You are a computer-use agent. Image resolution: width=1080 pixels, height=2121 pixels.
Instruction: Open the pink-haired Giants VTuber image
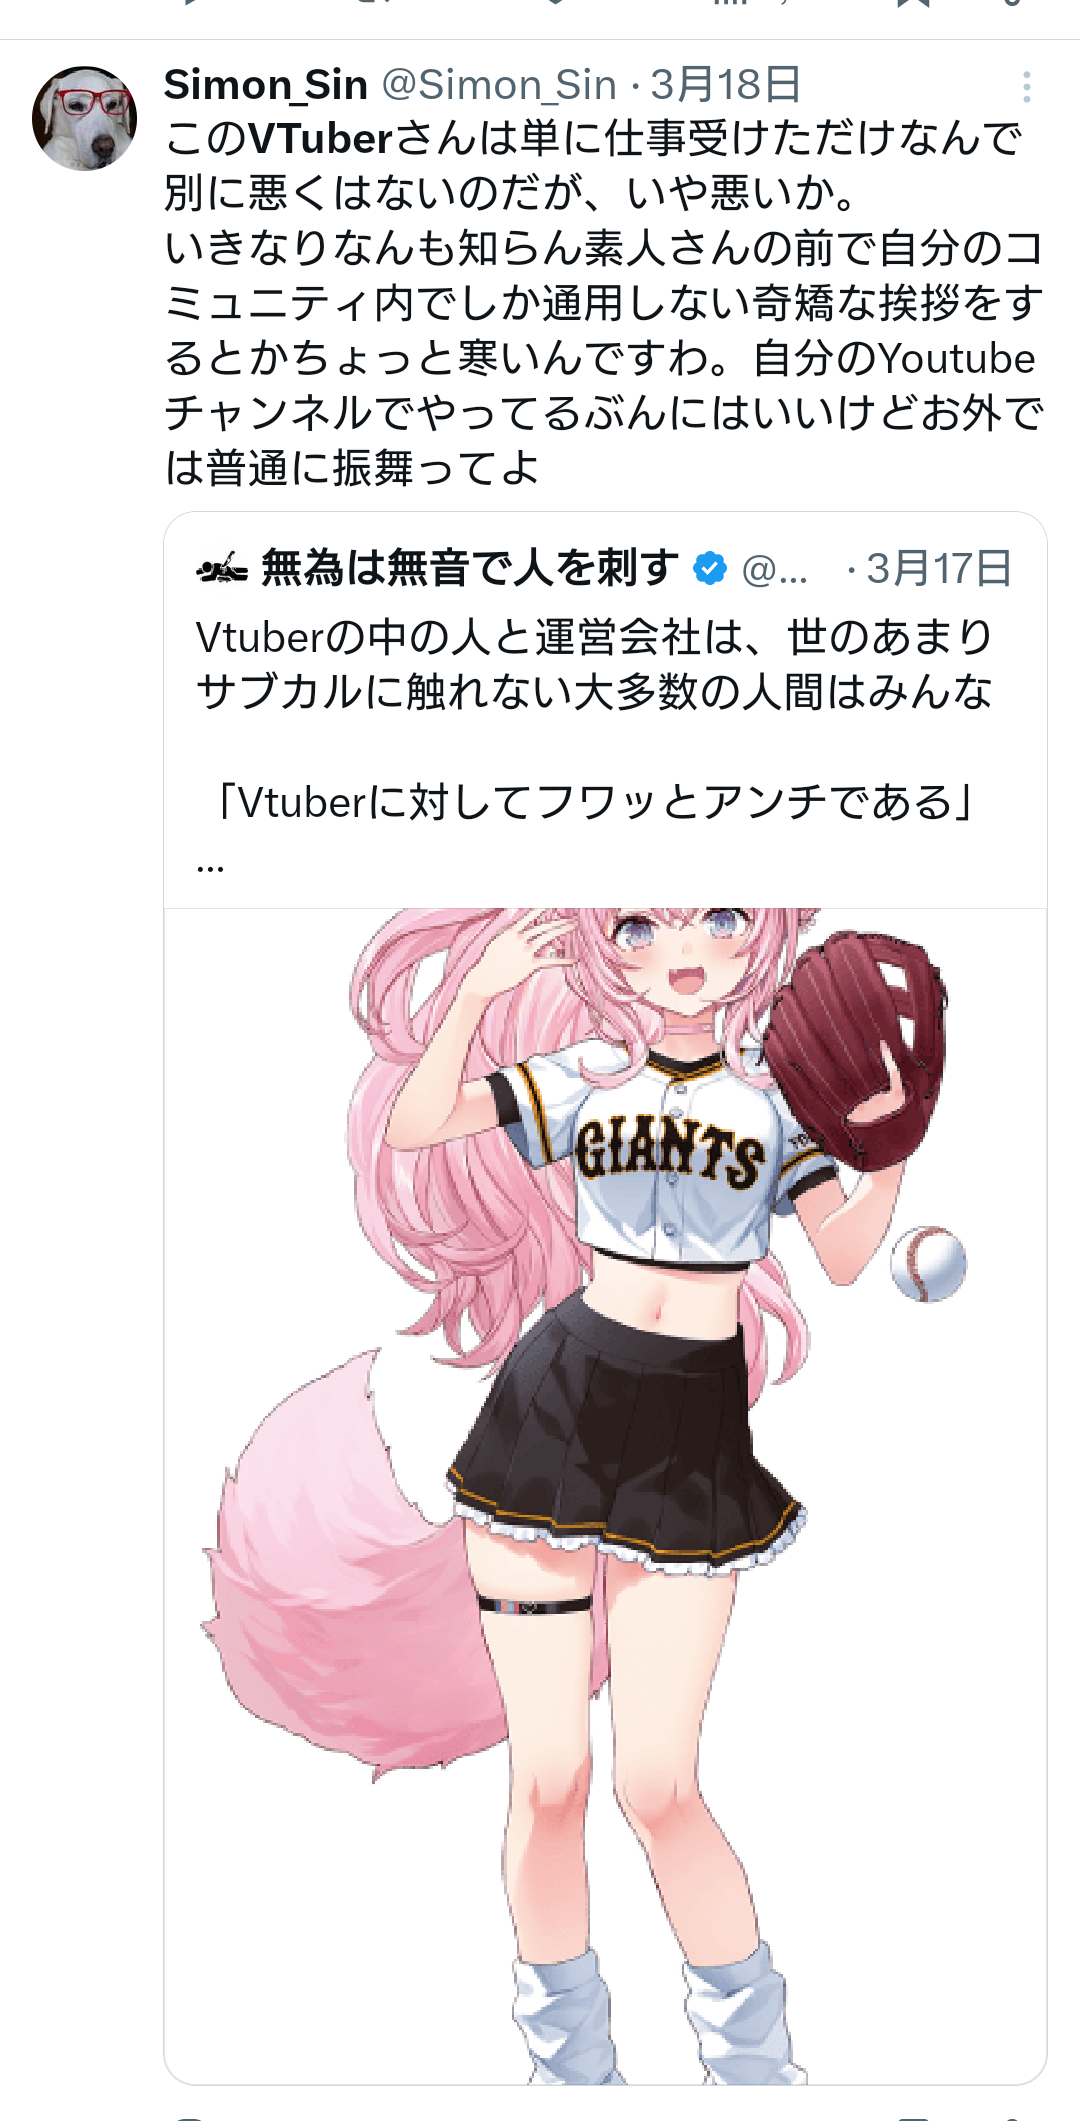coord(605,1496)
